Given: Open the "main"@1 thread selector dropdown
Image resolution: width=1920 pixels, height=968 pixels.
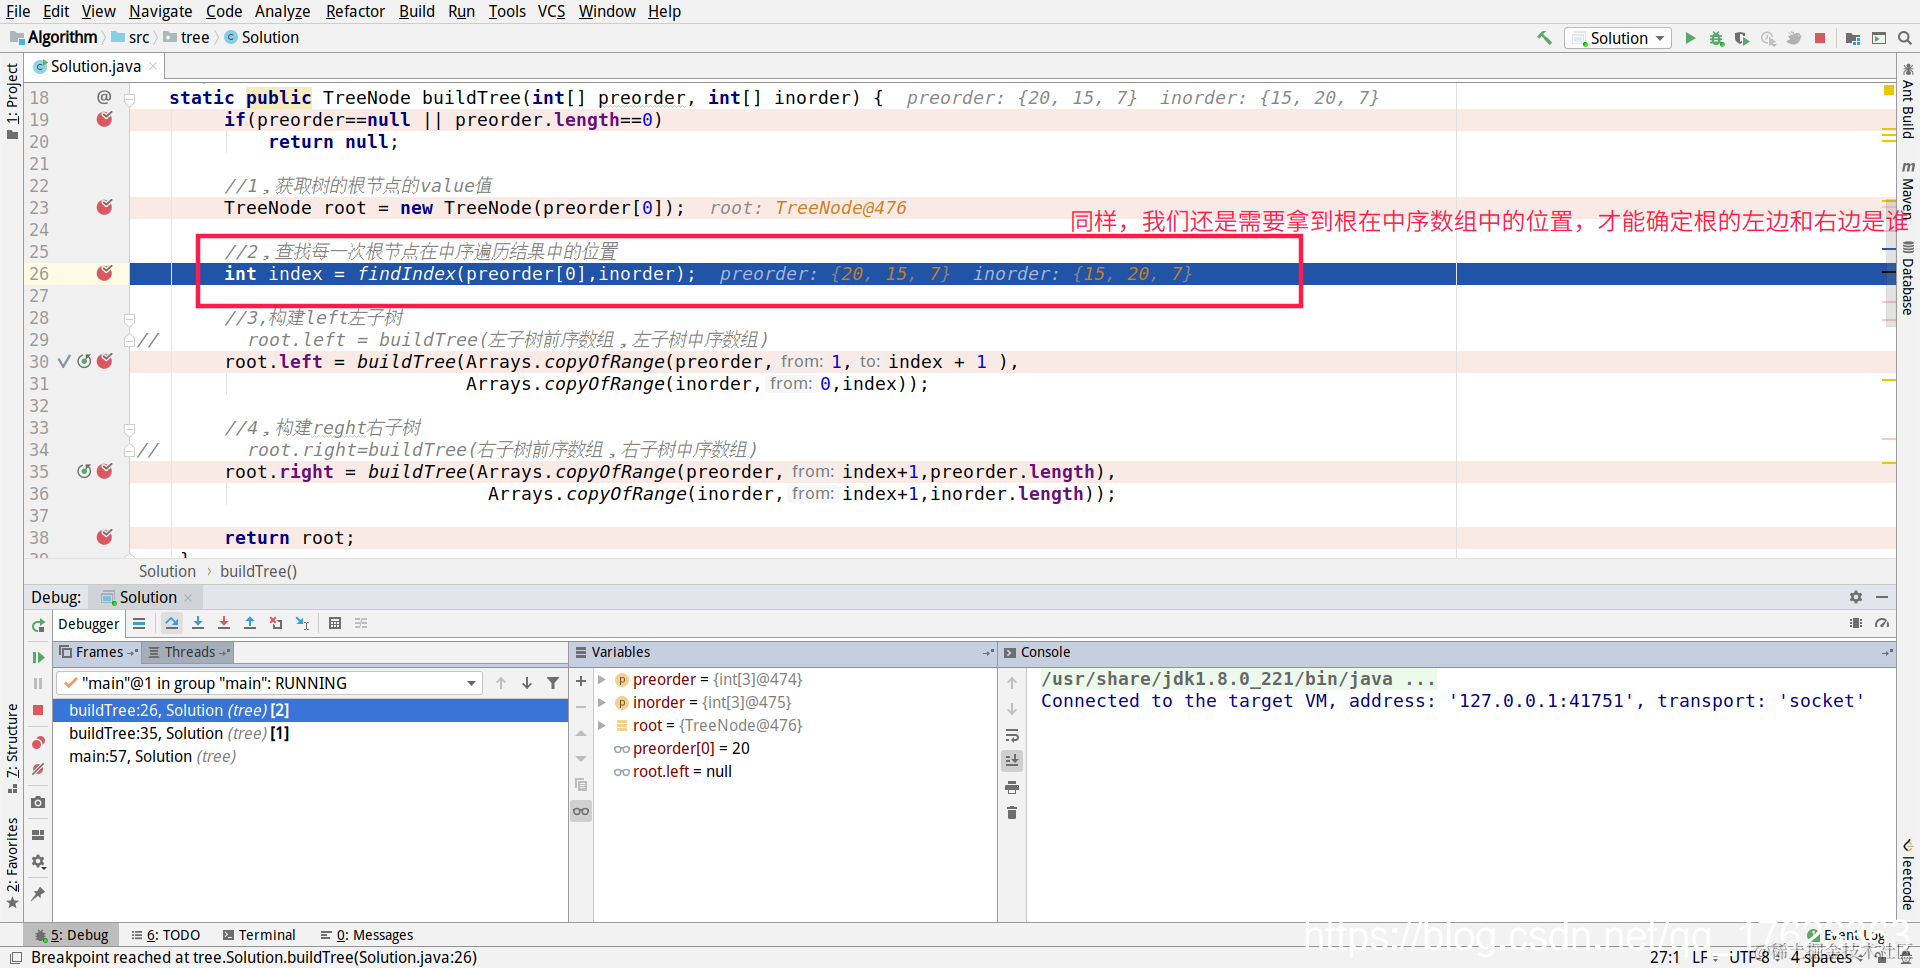Looking at the screenshot, I should coord(270,683).
